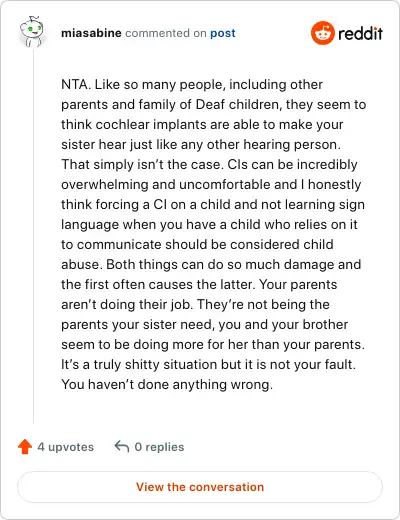
Task: Click the line "That simply isn't the case"
Action: coord(141,164)
